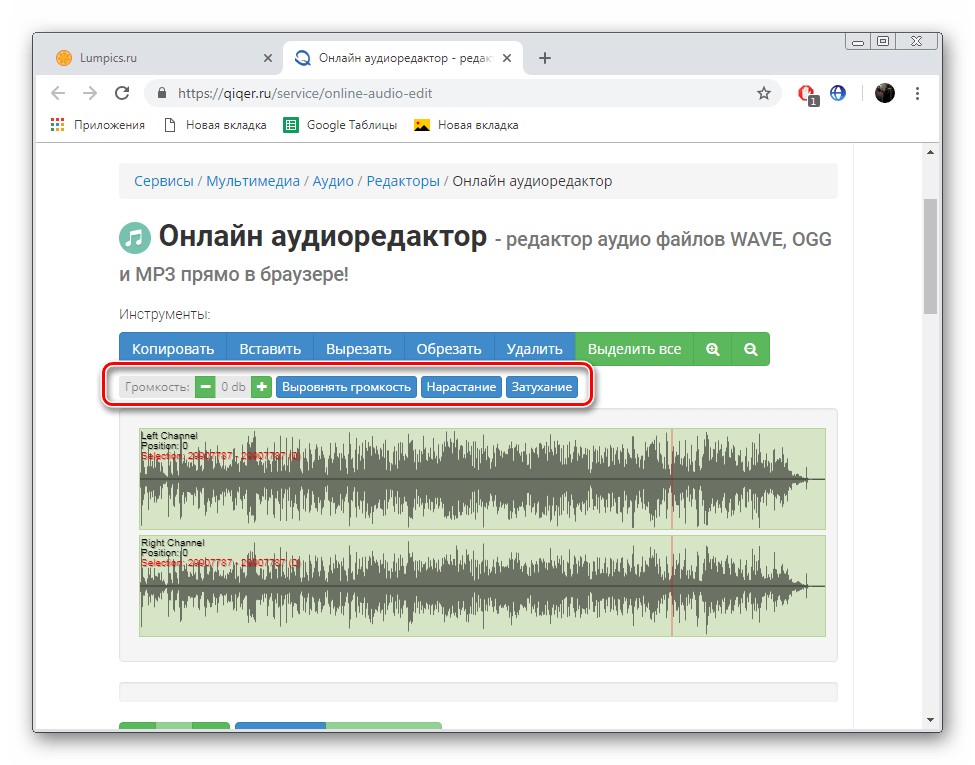Bookmark the page with the star icon
975x765 pixels.
tap(764, 93)
